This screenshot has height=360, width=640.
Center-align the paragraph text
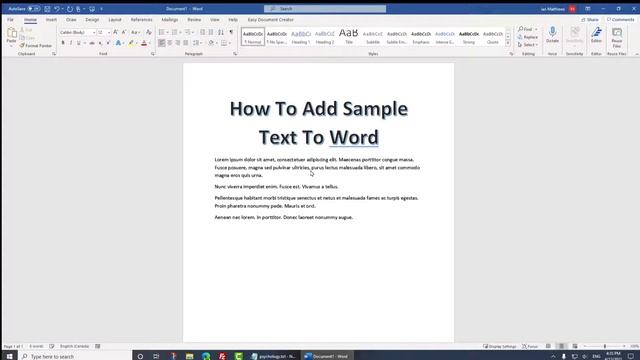[x=170, y=43]
